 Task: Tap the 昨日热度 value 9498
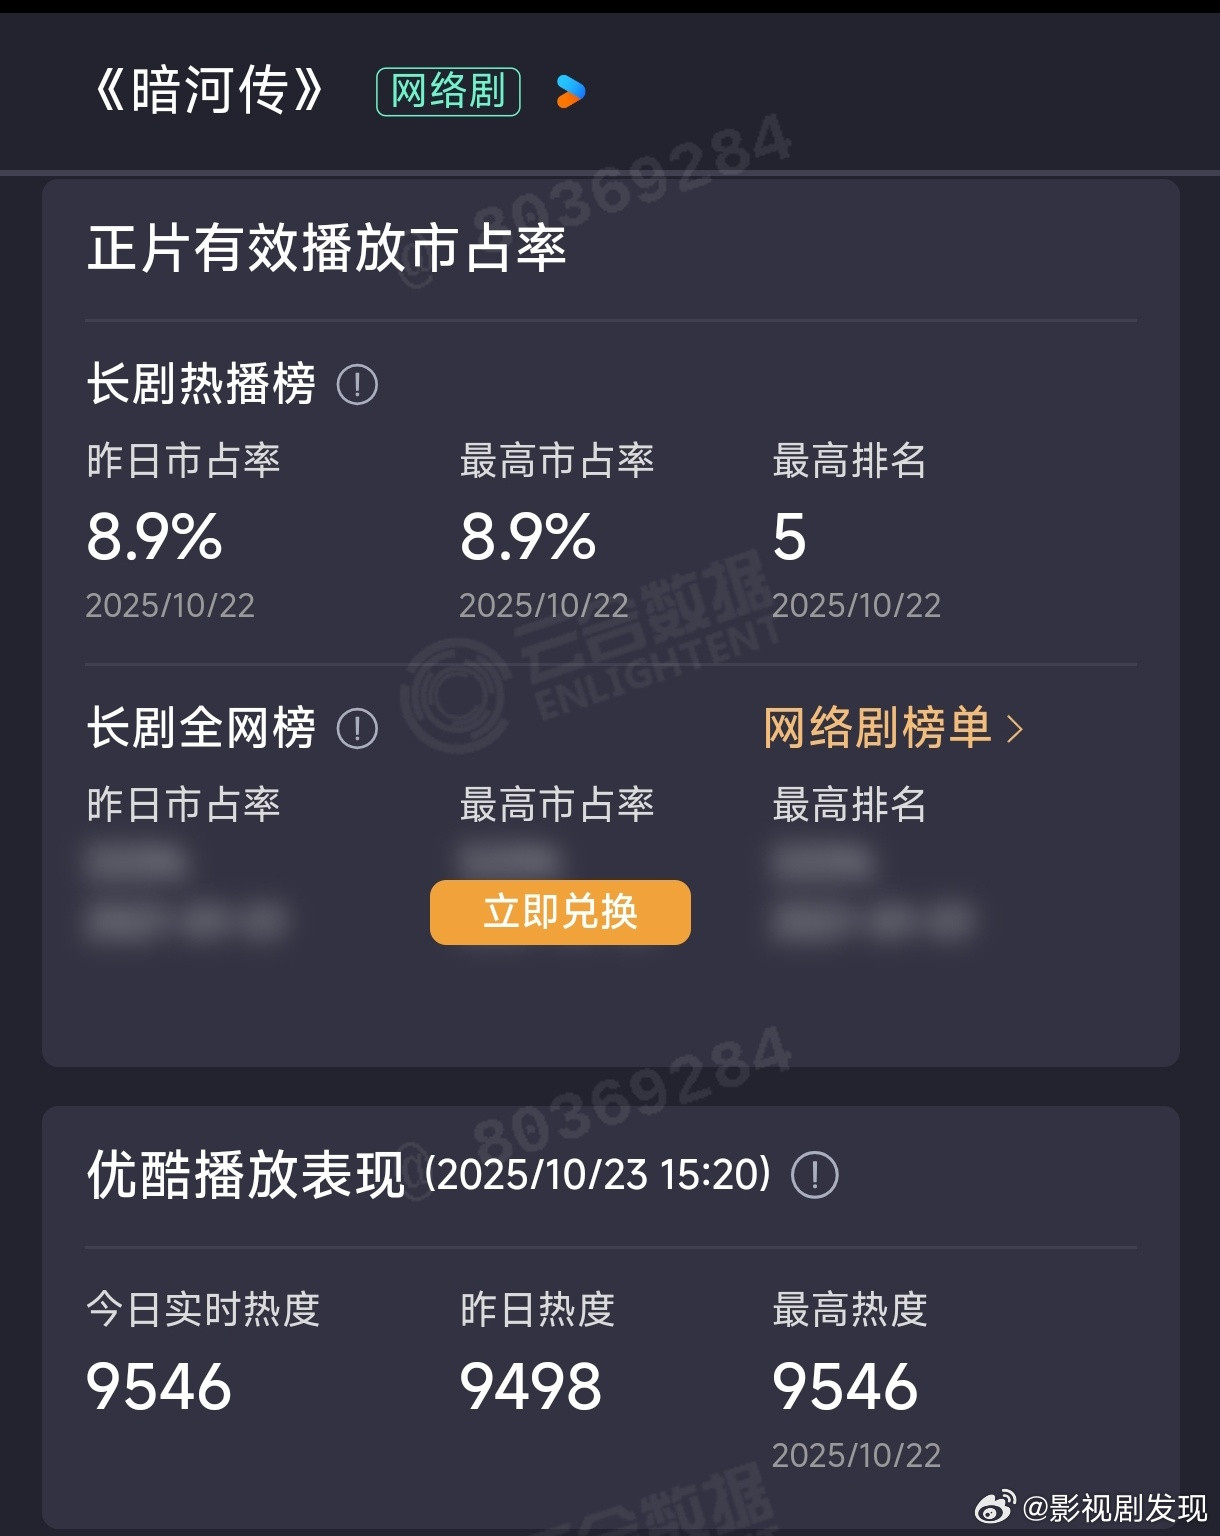pos(531,1386)
